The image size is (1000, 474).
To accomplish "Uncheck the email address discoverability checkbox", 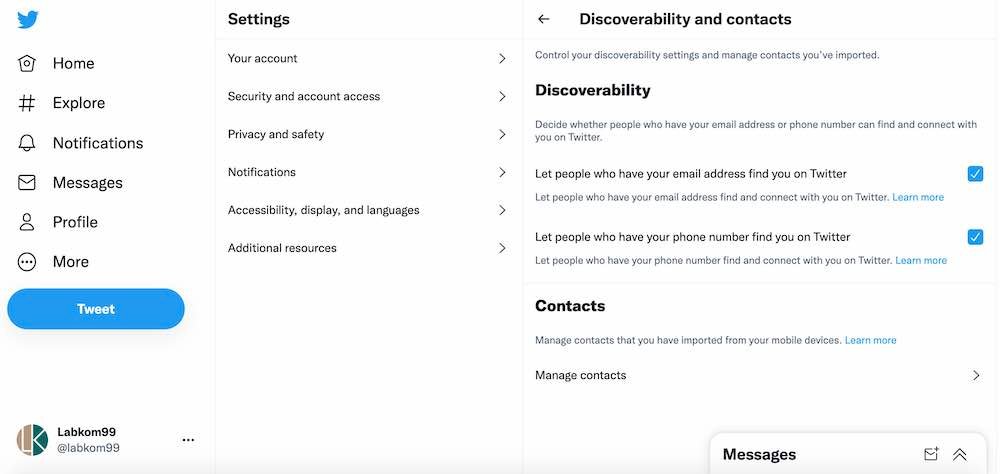I will 975,174.
